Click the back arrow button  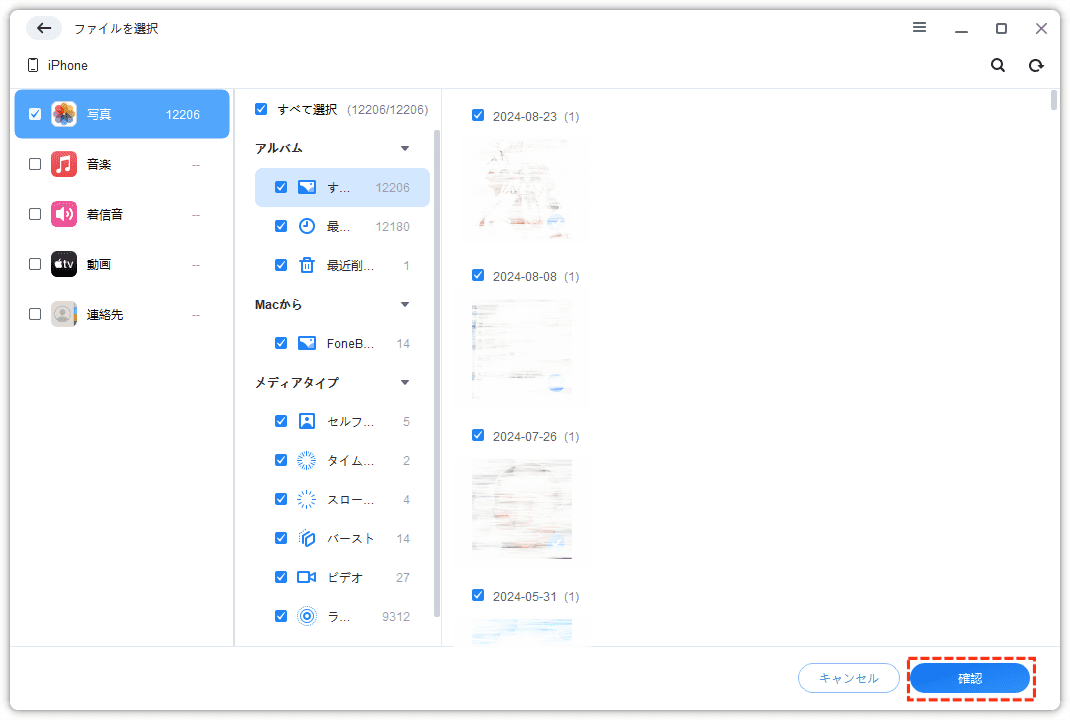44,28
